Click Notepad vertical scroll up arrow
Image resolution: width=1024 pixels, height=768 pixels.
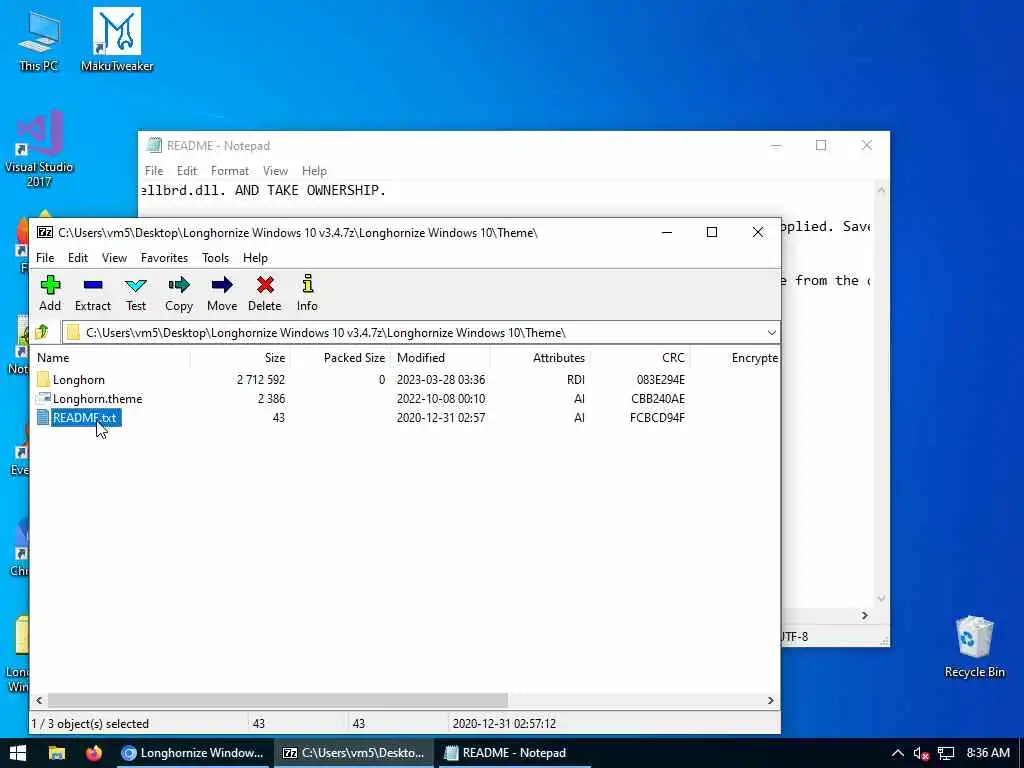[x=881, y=190]
